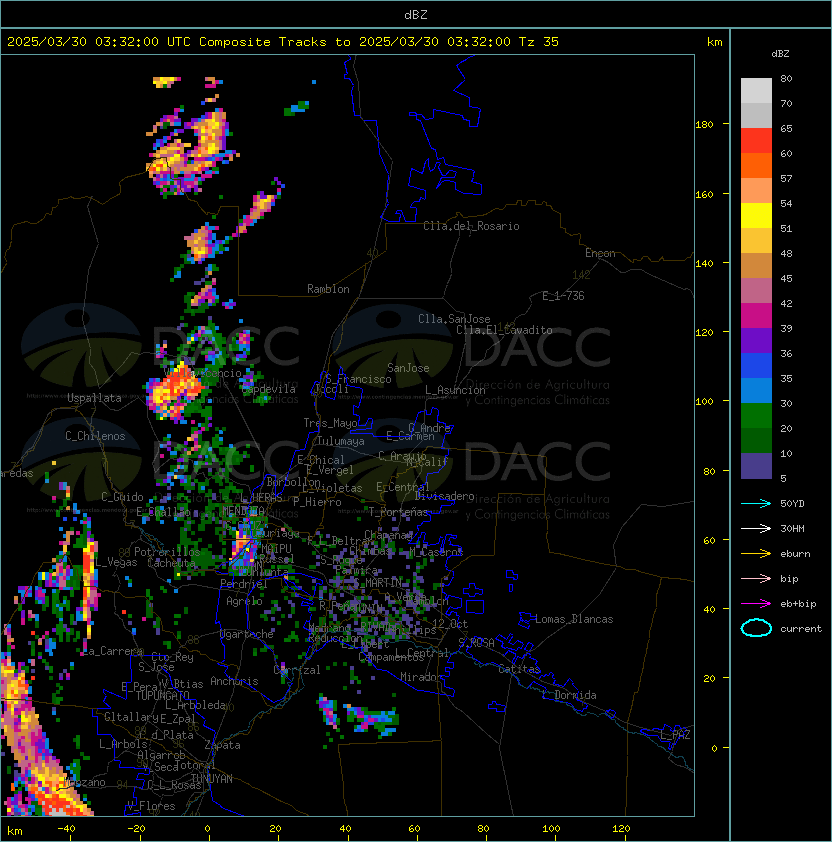Click the '50YD' legend label
This screenshot has width=832, height=842.
coord(792,504)
